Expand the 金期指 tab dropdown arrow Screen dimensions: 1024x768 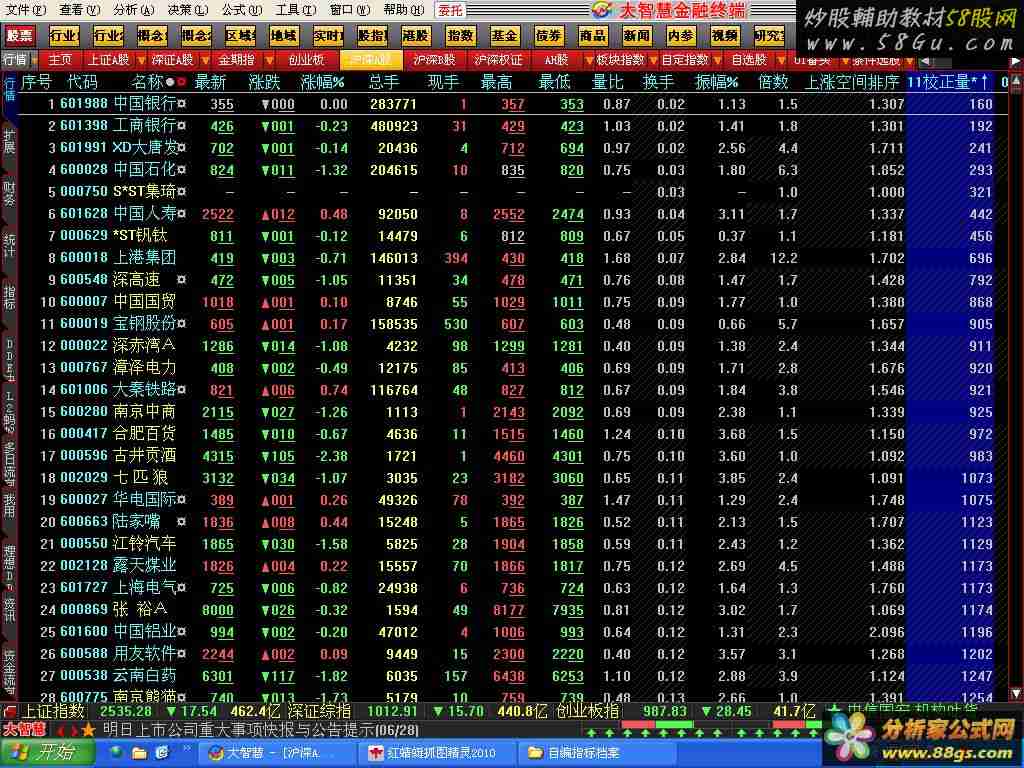[x=268, y=61]
